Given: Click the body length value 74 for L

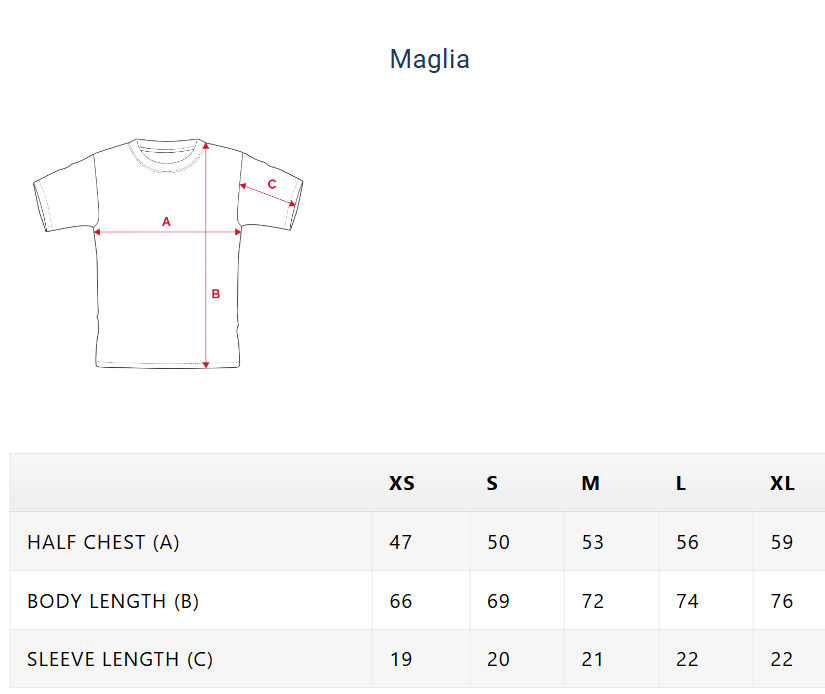Looking at the screenshot, I should 687,601.
